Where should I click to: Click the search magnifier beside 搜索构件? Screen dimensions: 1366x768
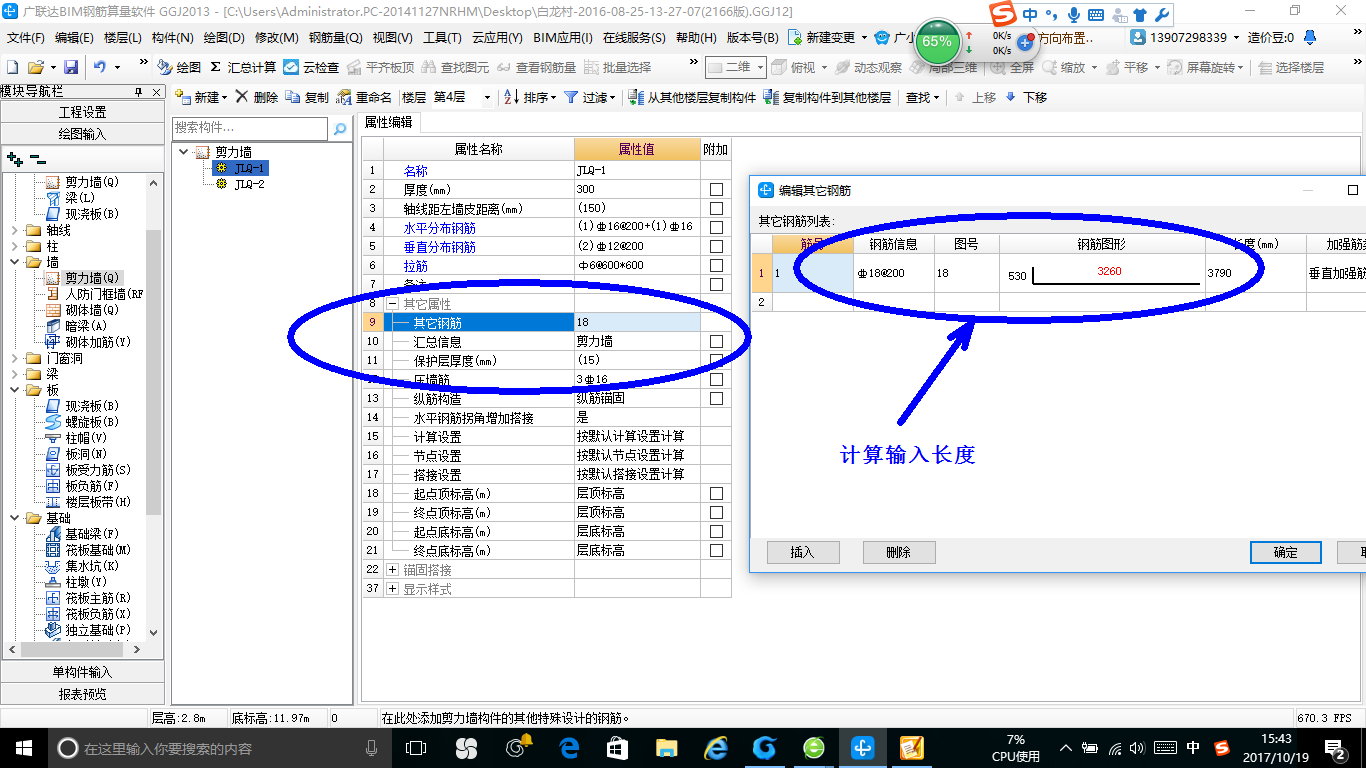340,129
